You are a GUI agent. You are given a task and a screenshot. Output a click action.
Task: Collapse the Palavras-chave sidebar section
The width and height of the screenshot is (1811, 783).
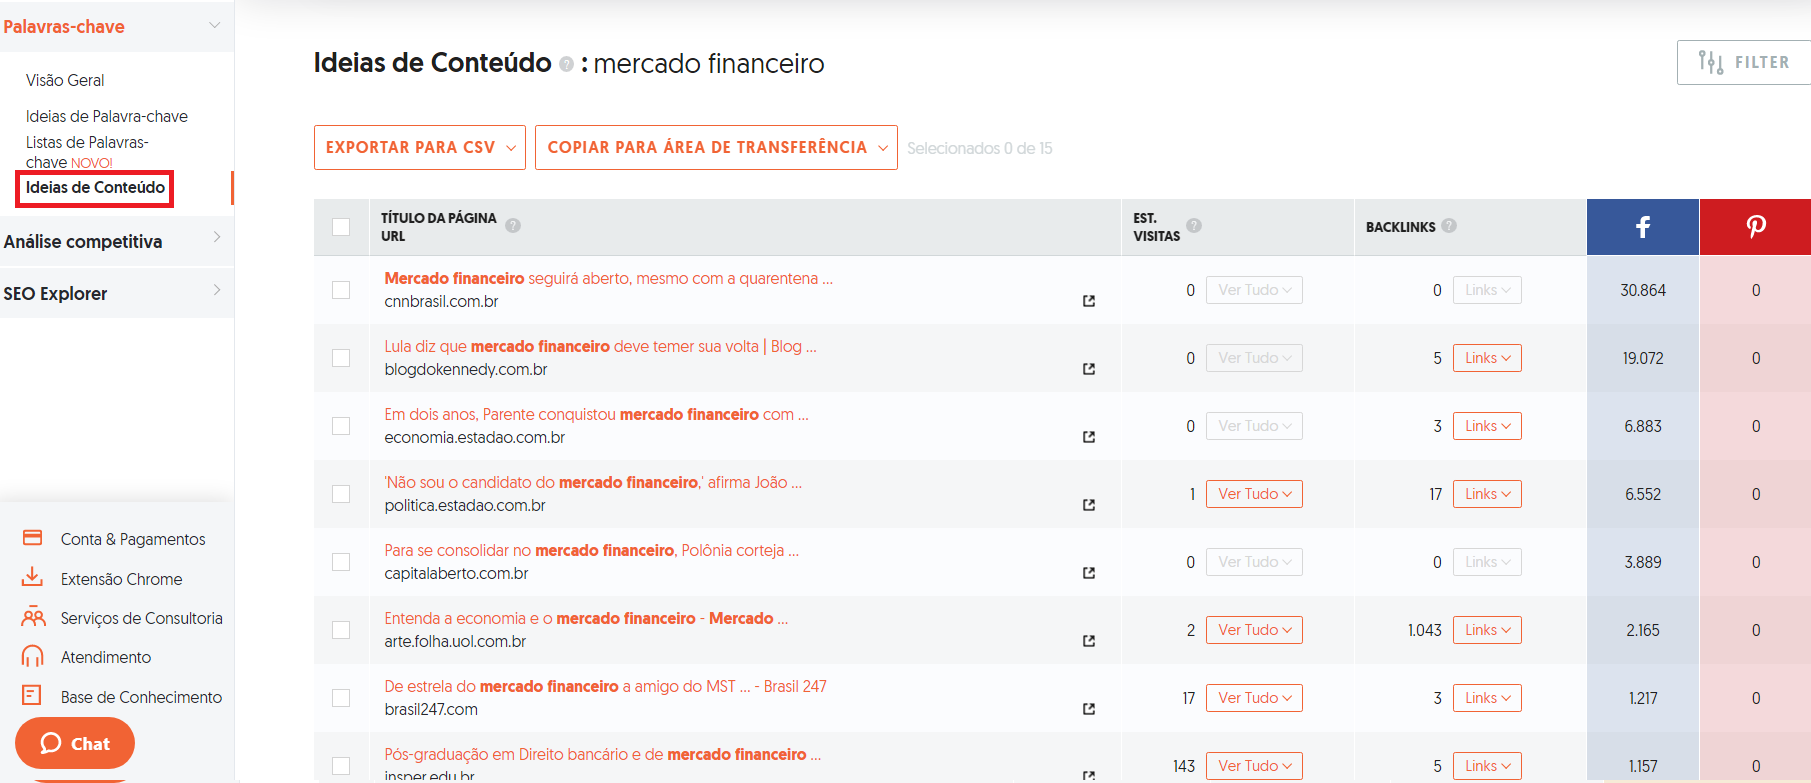pyautogui.click(x=116, y=26)
